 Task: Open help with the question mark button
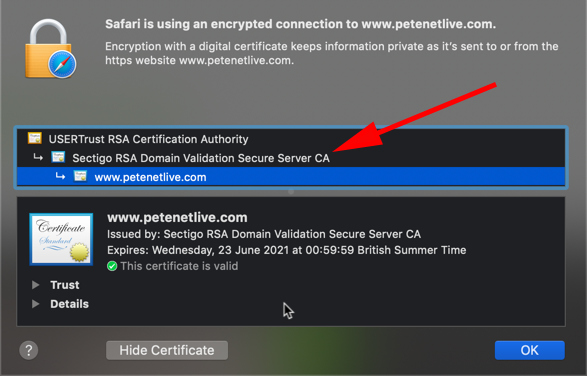29,350
